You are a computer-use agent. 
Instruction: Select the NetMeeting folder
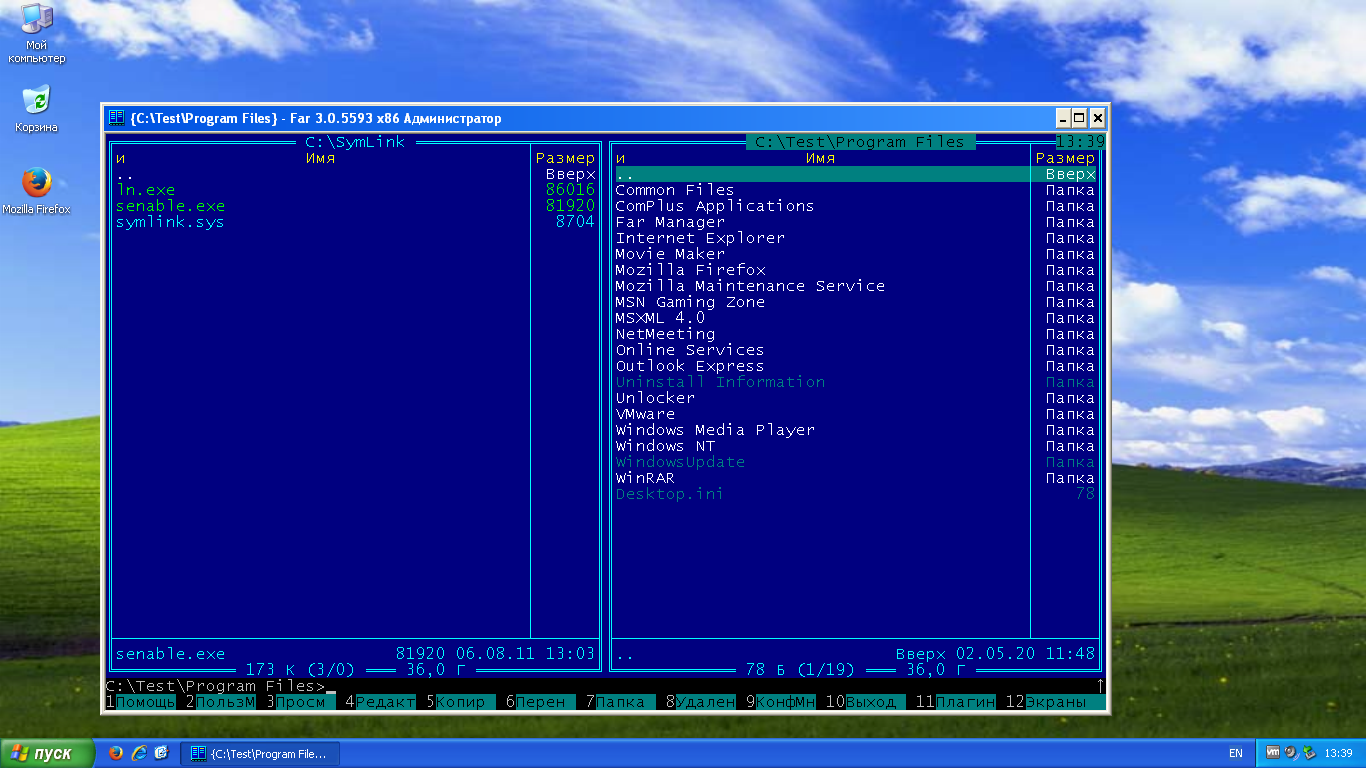pyautogui.click(x=666, y=334)
